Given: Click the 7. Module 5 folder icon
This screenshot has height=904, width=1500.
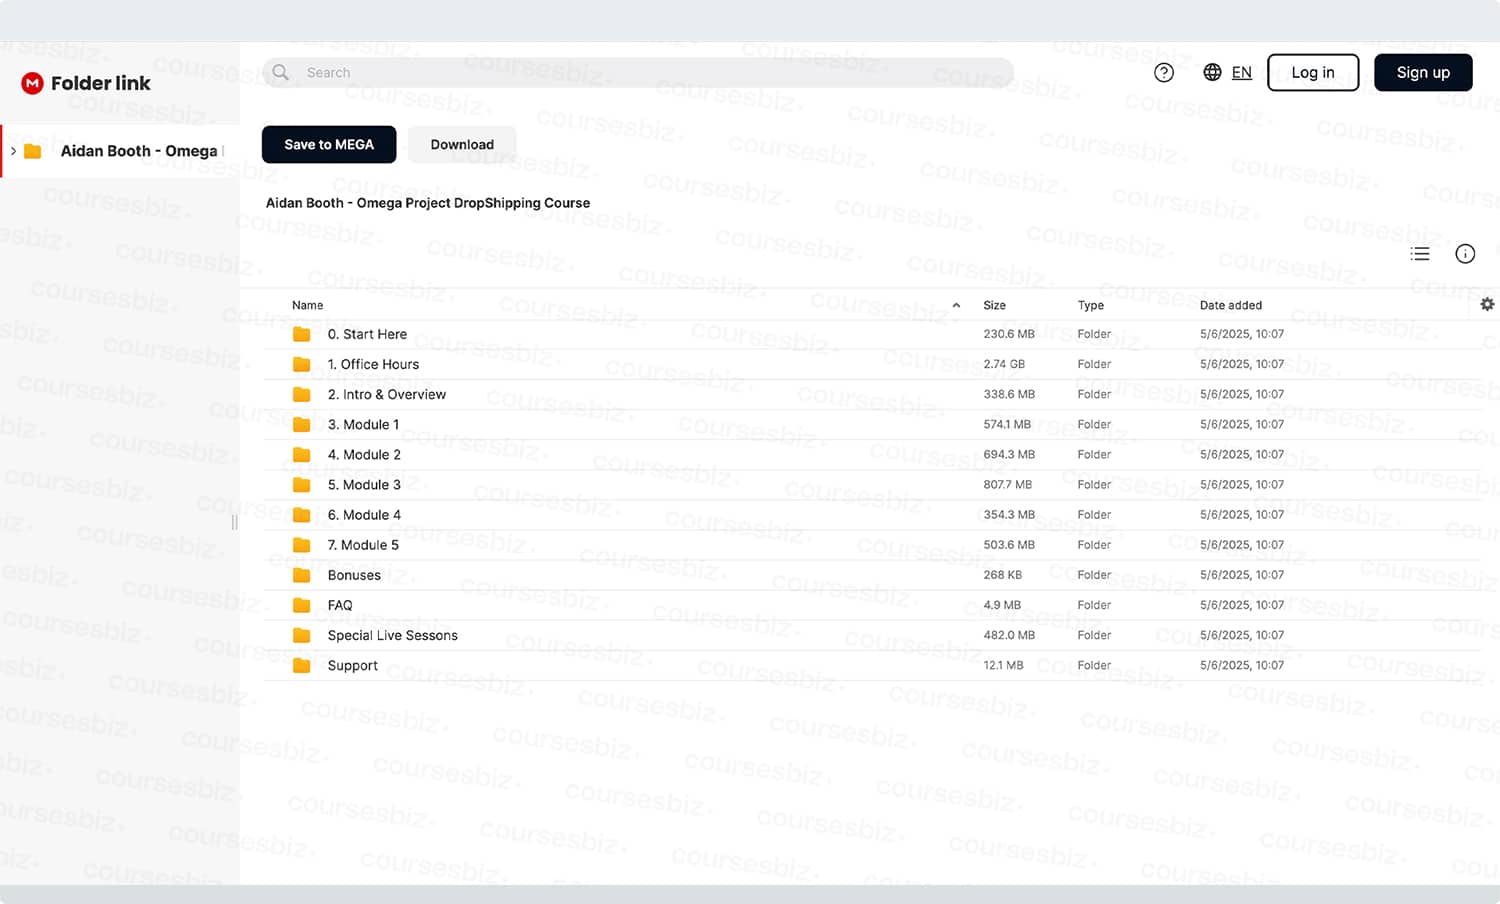Looking at the screenshot, I should [301, 545].
